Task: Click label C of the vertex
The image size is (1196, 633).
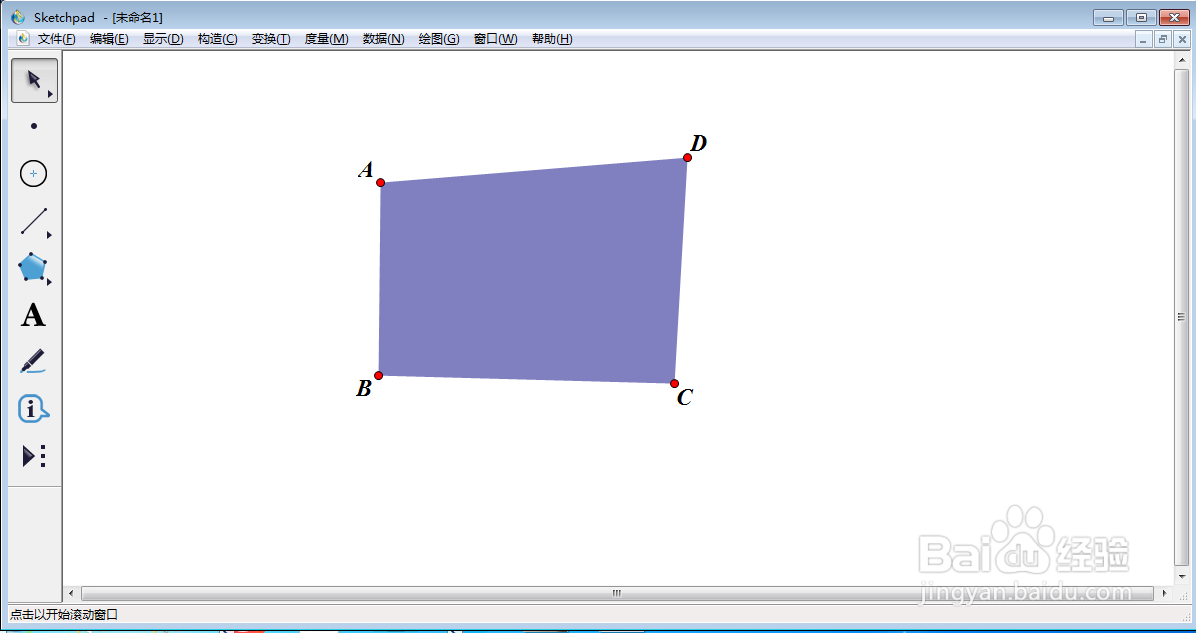Action: pos(685,397)
